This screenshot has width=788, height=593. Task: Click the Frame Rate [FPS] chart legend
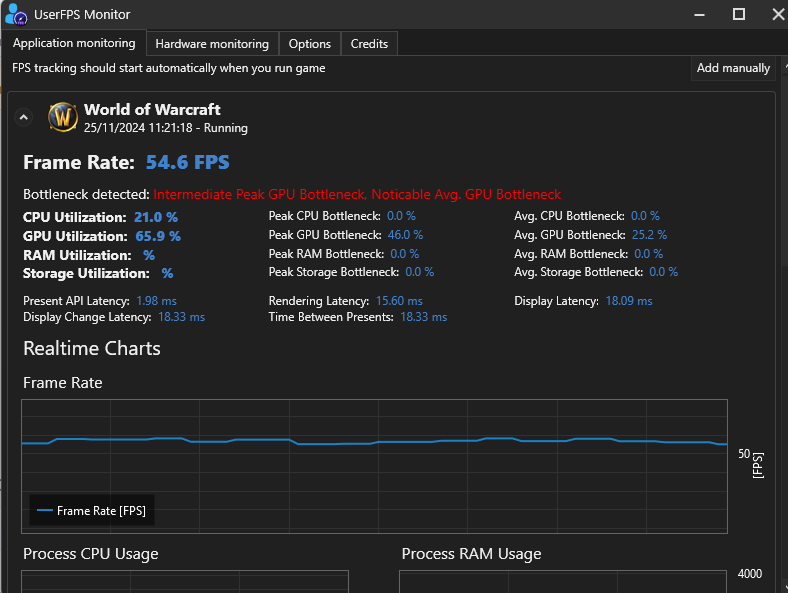click(x=91, y=511)
